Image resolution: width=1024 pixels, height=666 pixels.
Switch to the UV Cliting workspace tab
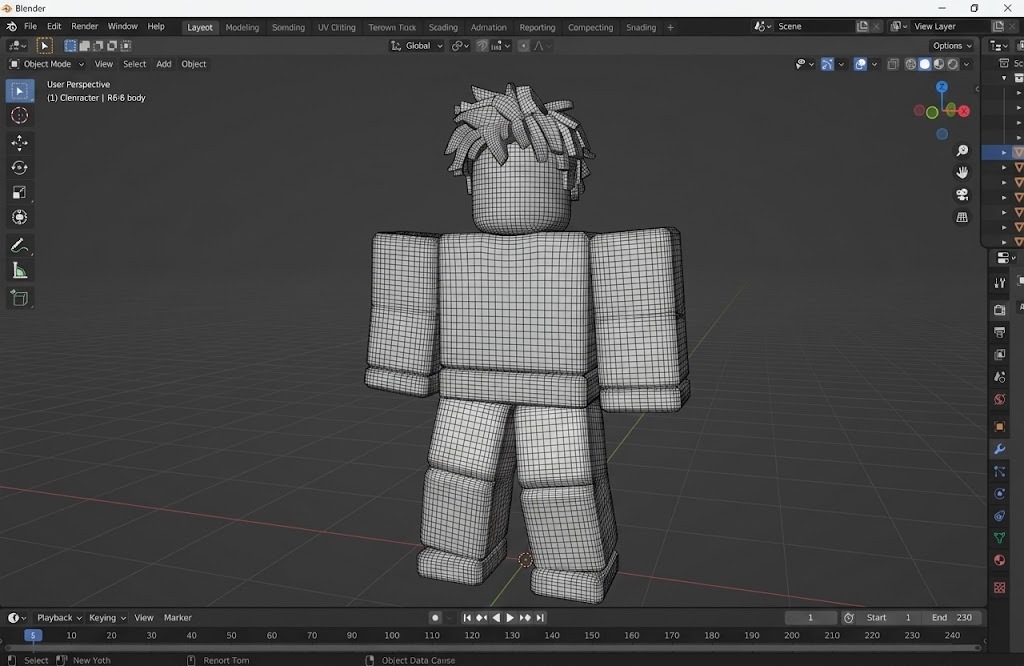coord(337,27)
